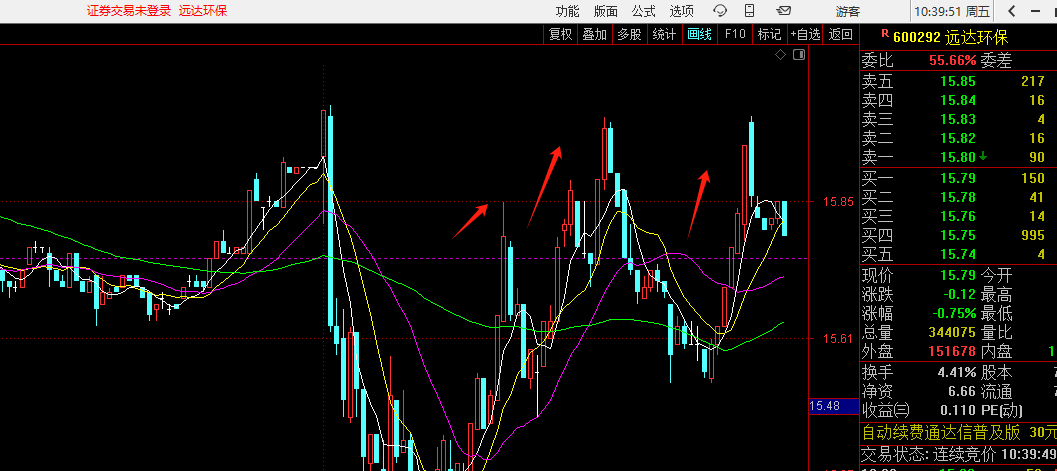Click the 多股 multi-stock button
Screen dimensions: 1057x471
click(x=630, y=34)
